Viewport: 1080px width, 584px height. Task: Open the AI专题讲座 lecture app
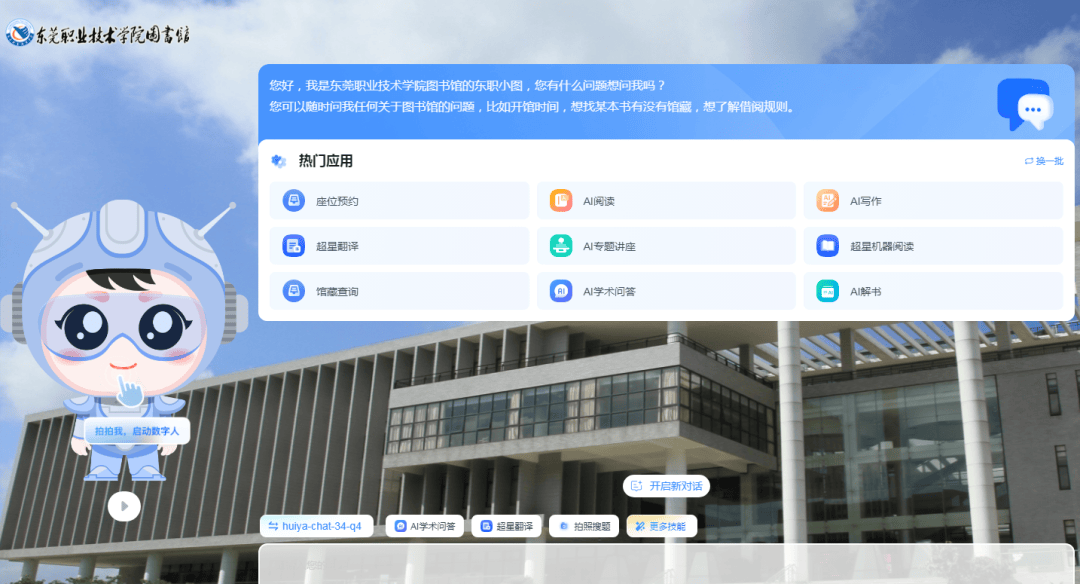pos(665,246)
